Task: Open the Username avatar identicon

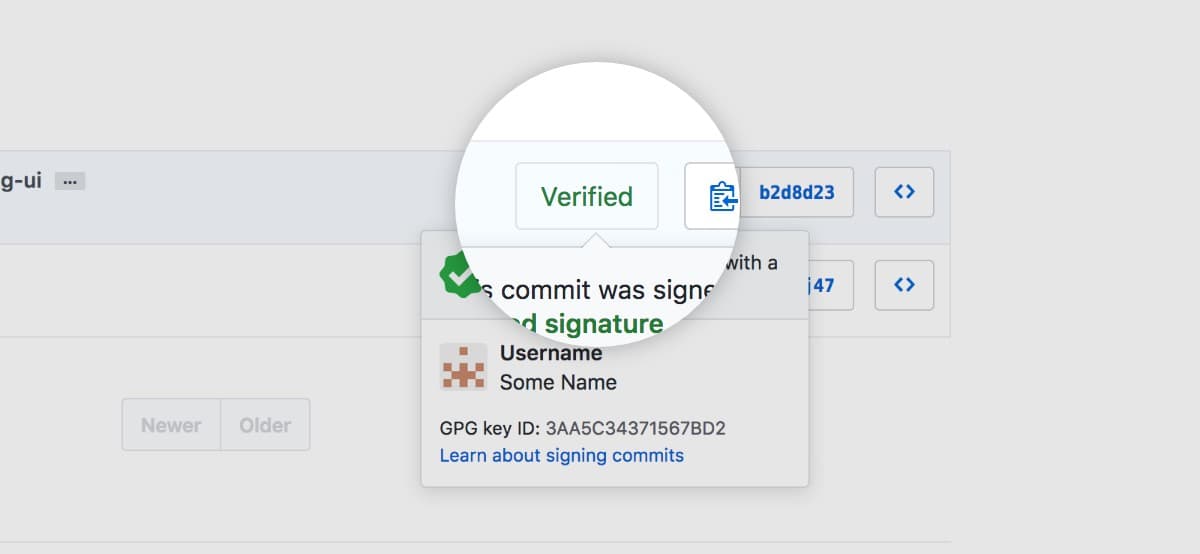Action: click(x=463, y=367)
